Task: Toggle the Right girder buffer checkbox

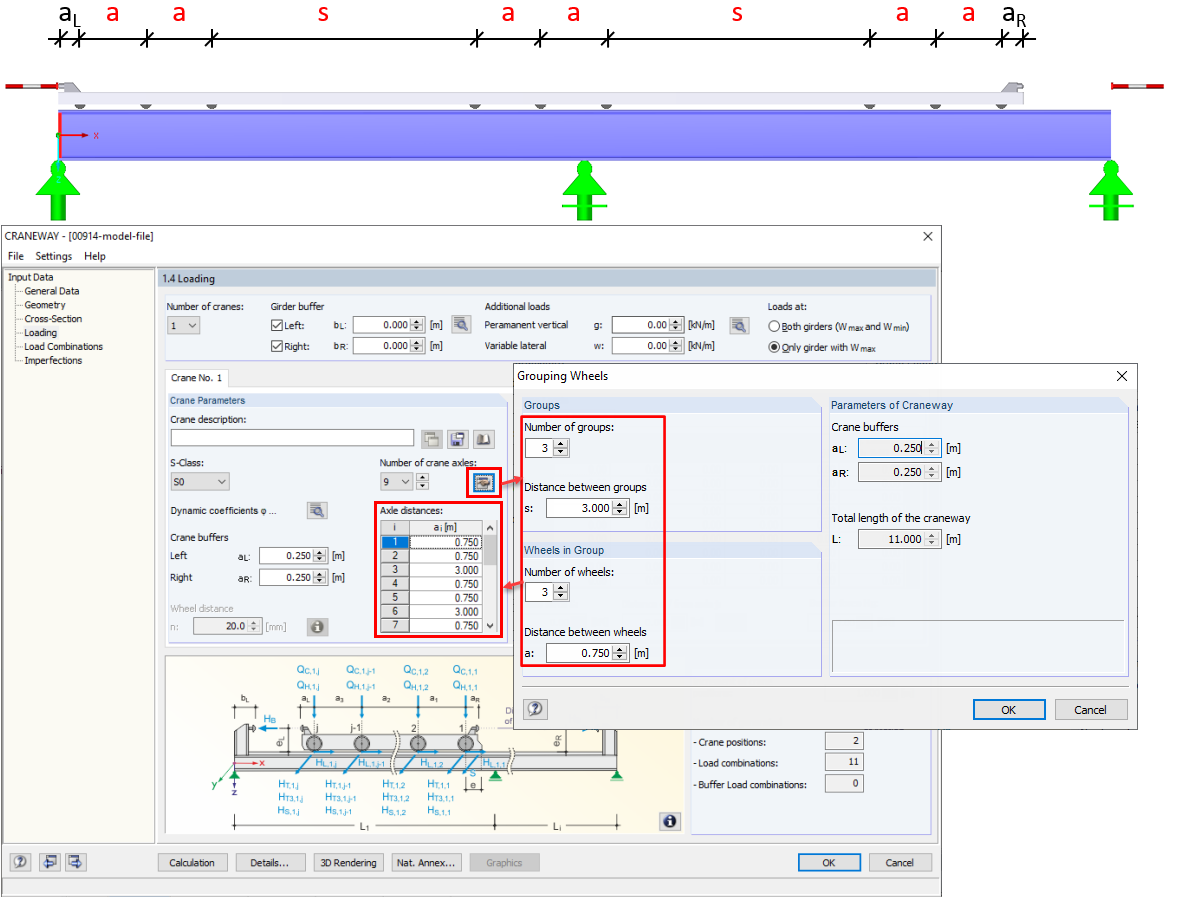Action: [278, 346]
